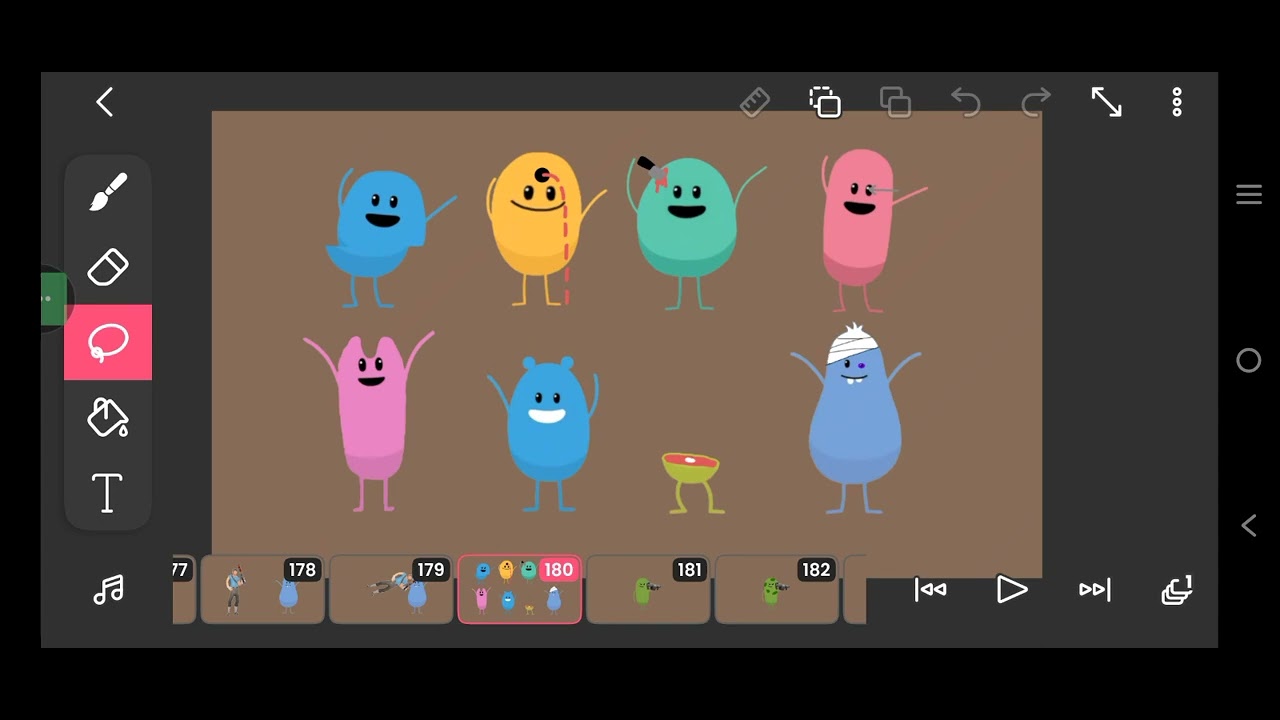Jump to the first frame
Image resolution: width=1280 pixels, height=720 pixels.
point(930,590)
